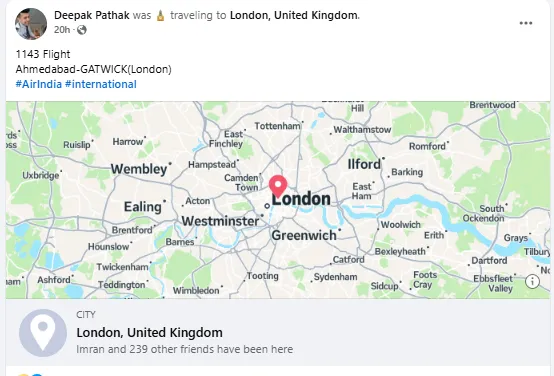Click the #international hashtag
Viewport: 554px width, 376px height.
click(101, 84)
